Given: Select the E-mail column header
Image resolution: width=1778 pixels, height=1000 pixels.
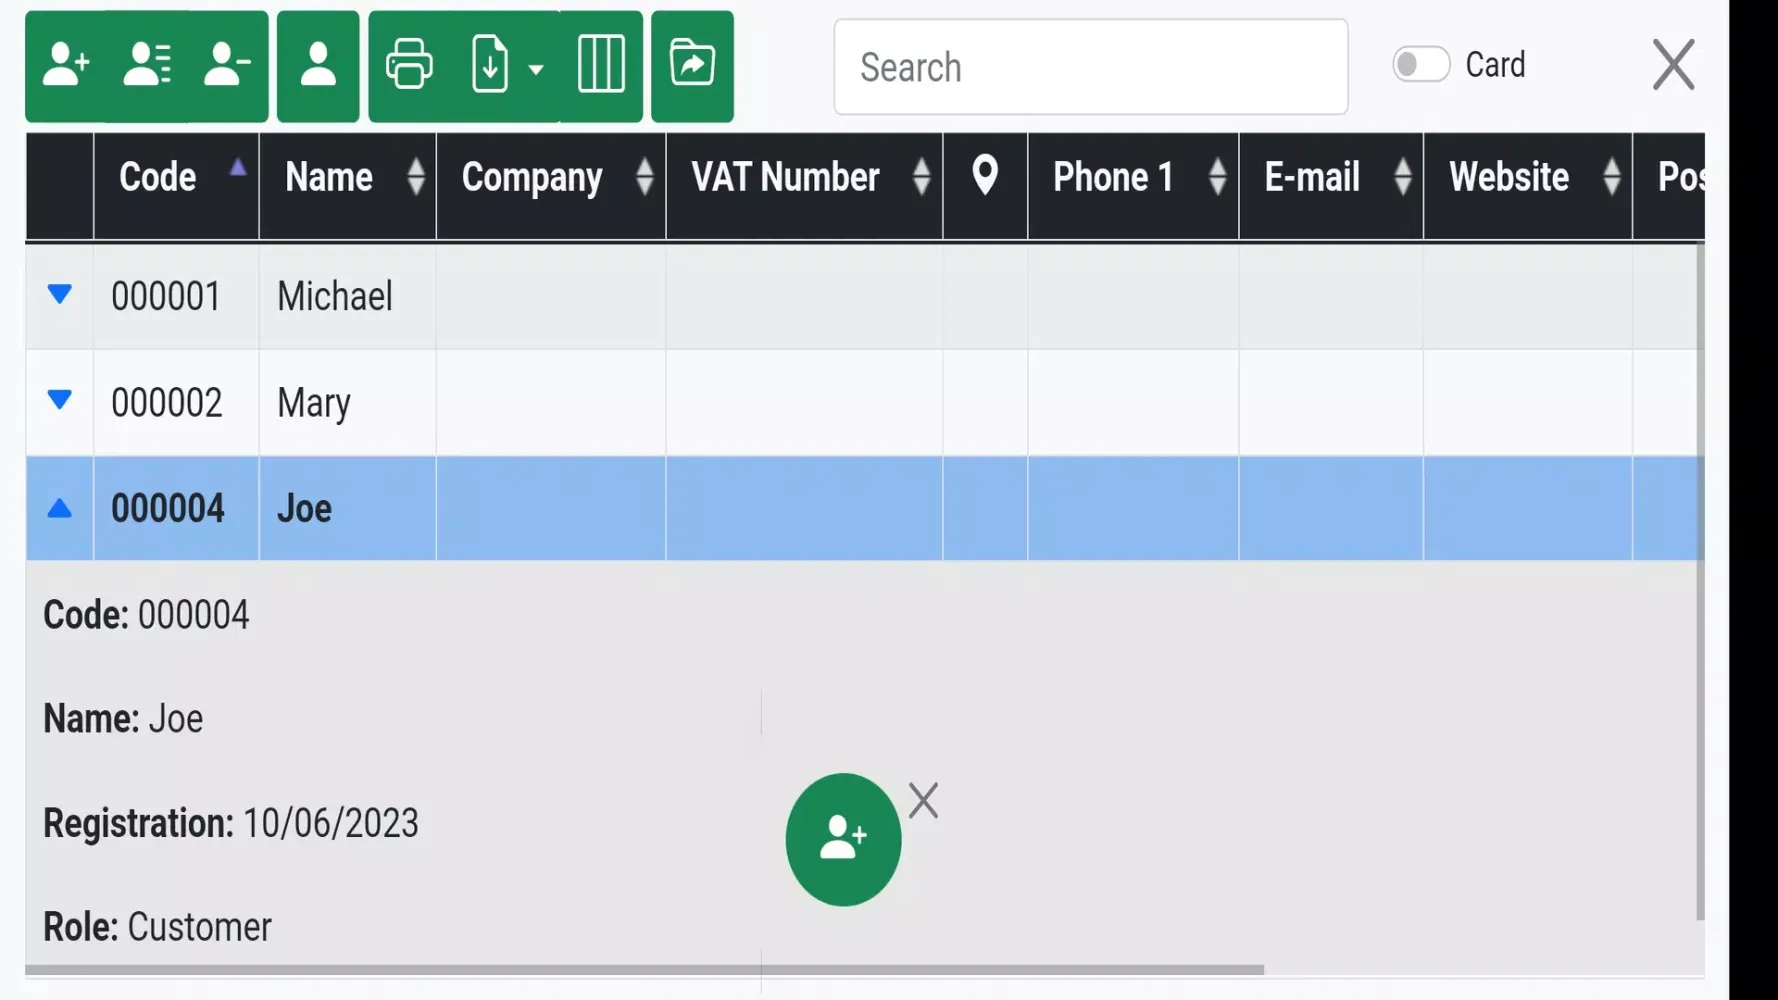Looking at the screenshot, I should pyautogui.click(x=1311, y=177).
